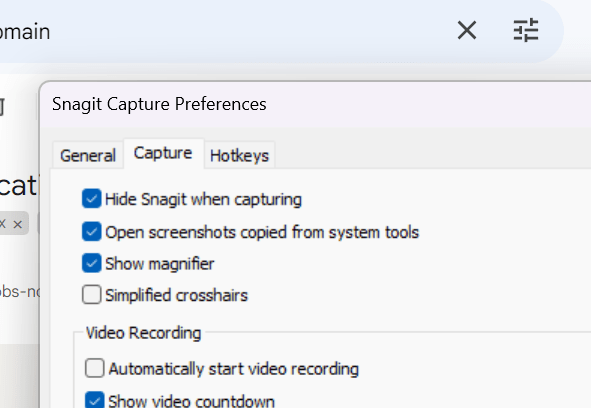Disable the Show magnifier checkbox
Image resolution: width=591 pixels, height=408 pixels.
[x=92, y=263]
